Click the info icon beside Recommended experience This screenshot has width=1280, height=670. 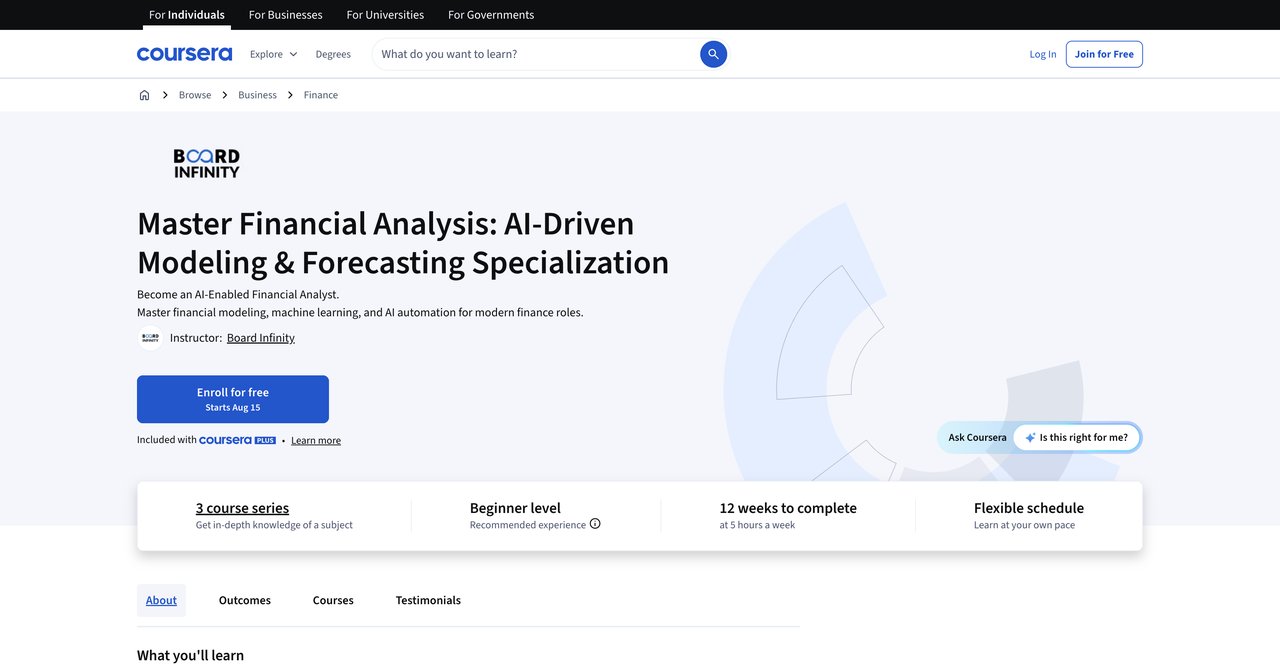coord(595,524)
